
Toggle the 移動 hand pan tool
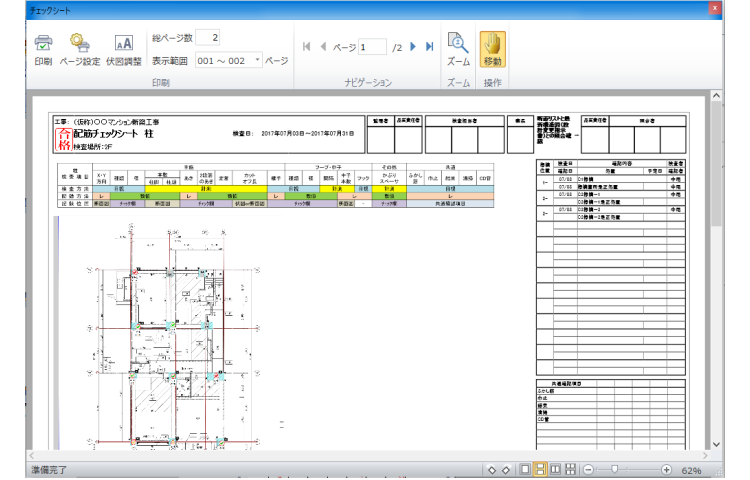pos(493,44)
